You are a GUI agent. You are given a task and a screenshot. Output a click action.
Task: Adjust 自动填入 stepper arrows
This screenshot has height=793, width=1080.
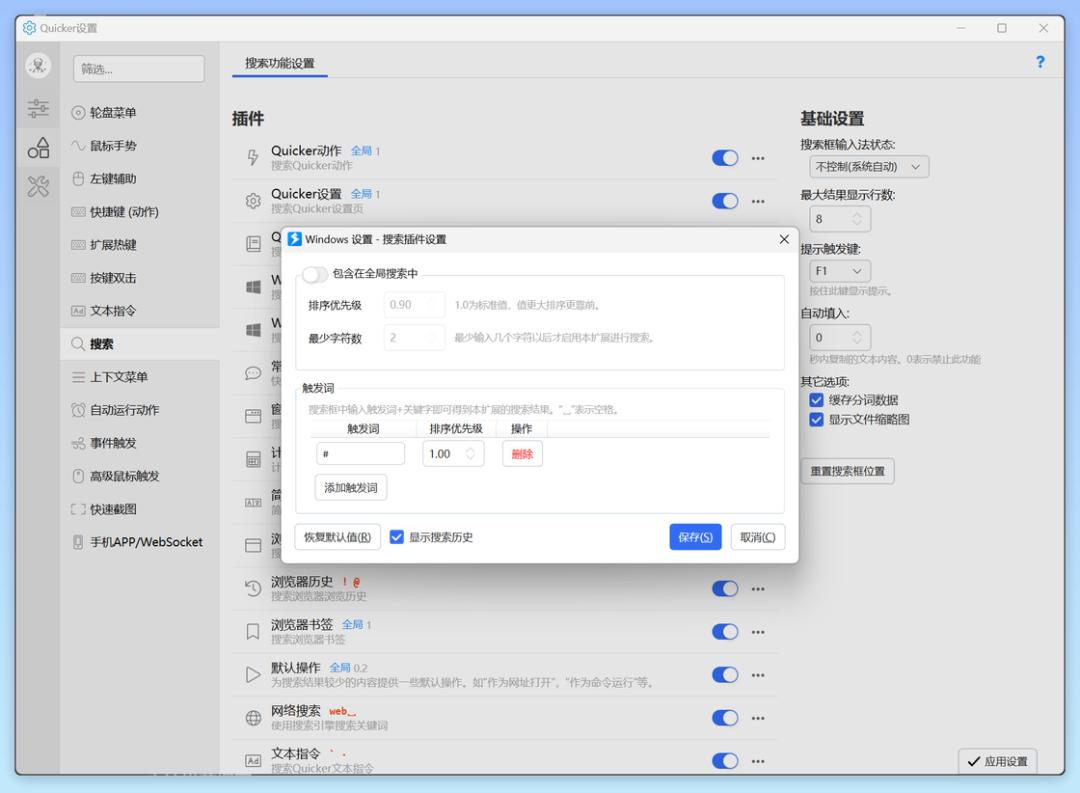point(857,338)
